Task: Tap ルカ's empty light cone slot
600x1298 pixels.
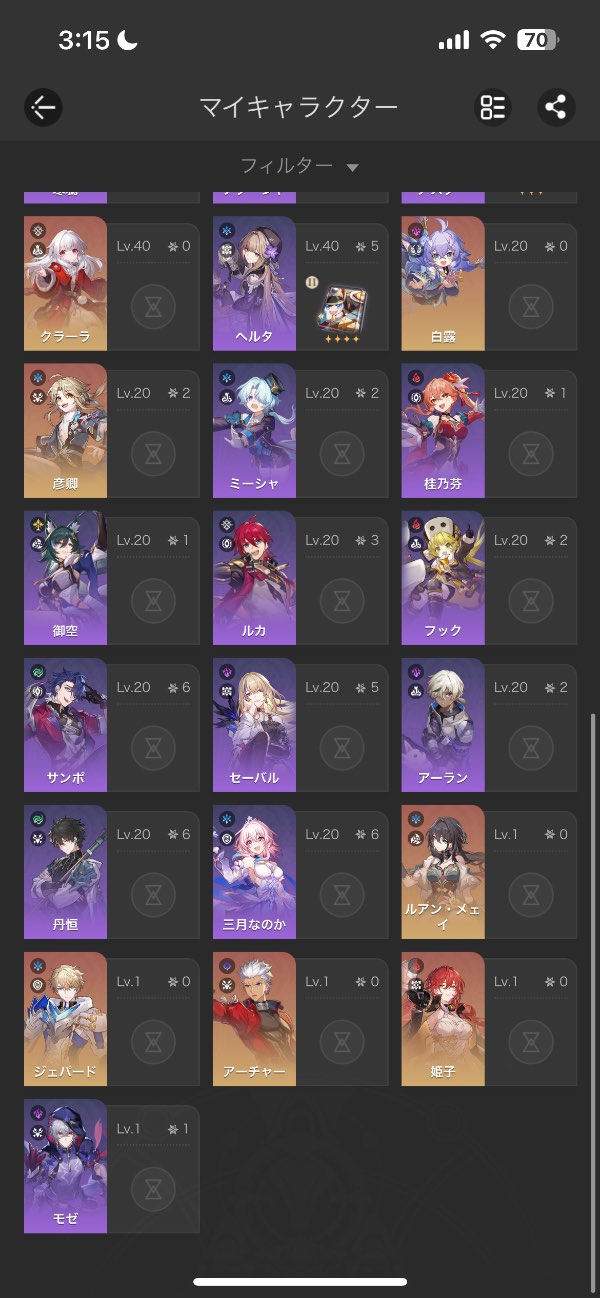Action: tap(342, 602)
